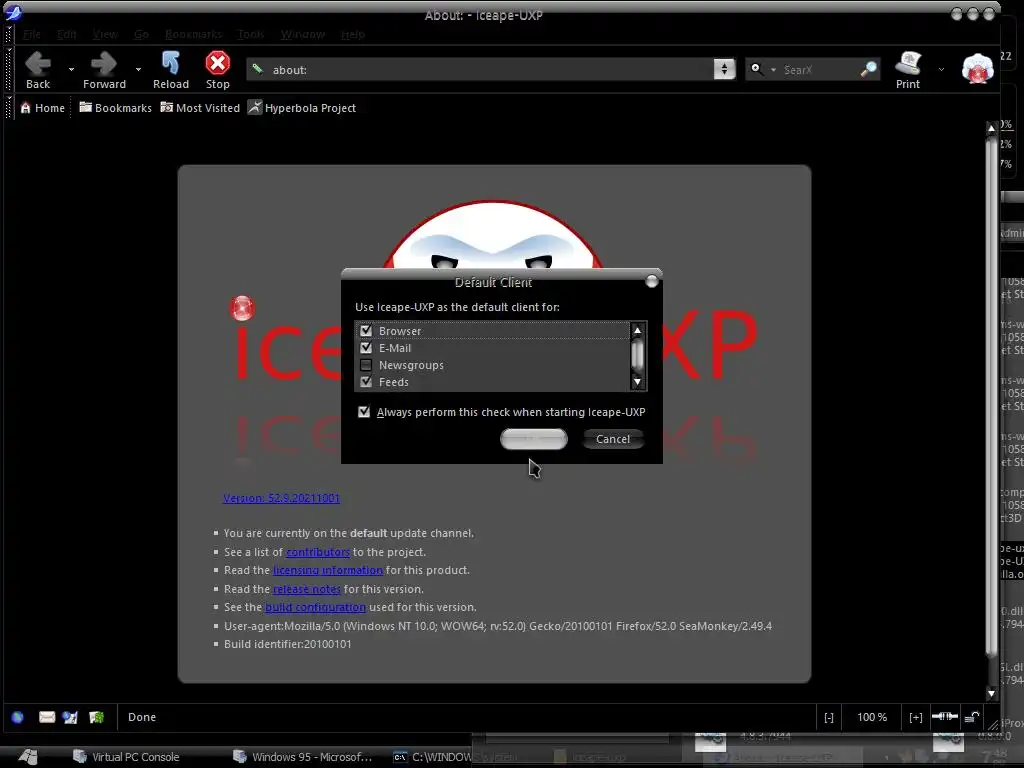The height and width of the screenshot is (768, 1024).
Task: Open the Bookmarks folder on the toolbar
Action: [115, 108]
